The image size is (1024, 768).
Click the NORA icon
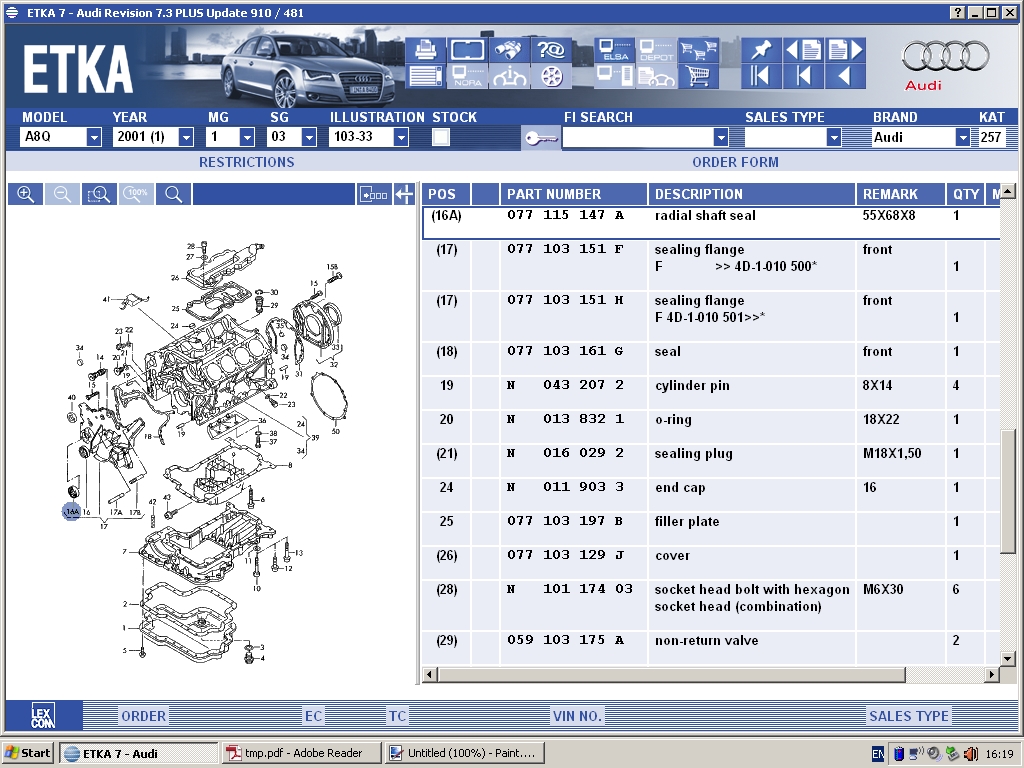[x=468, y=76]
